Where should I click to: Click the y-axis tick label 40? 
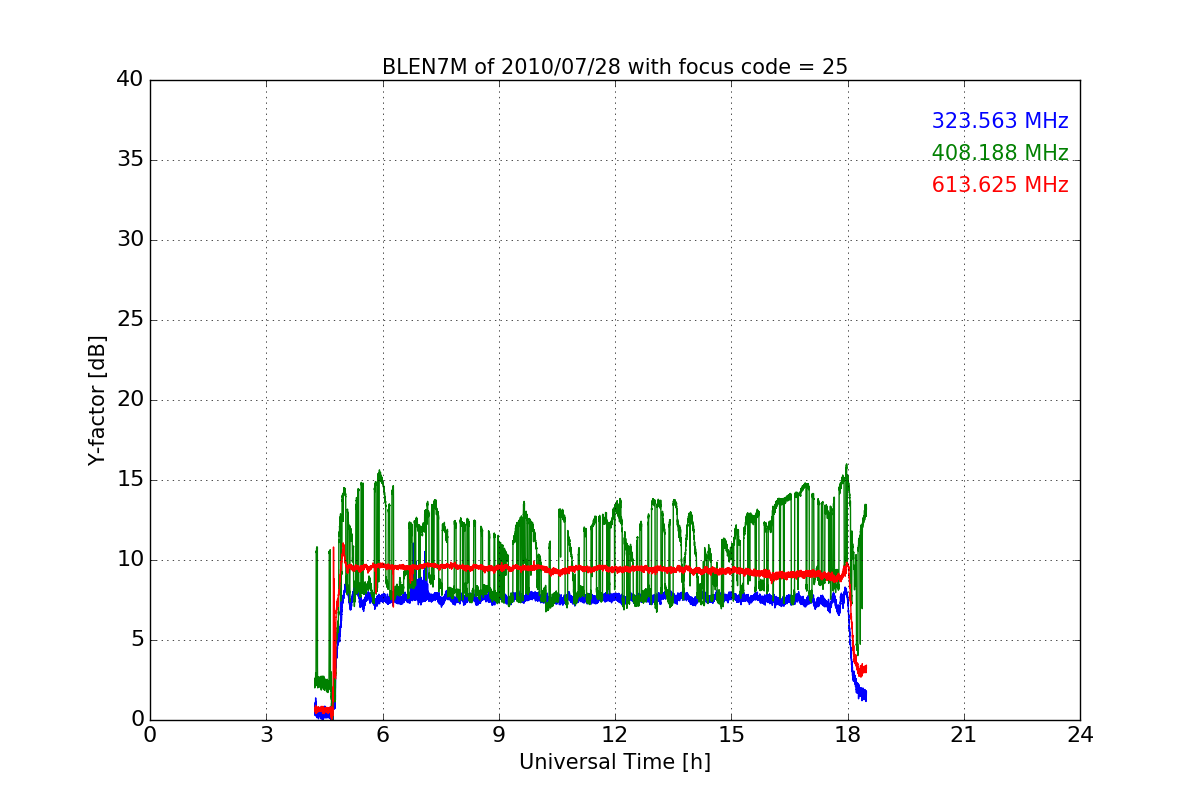pos(130,80)
